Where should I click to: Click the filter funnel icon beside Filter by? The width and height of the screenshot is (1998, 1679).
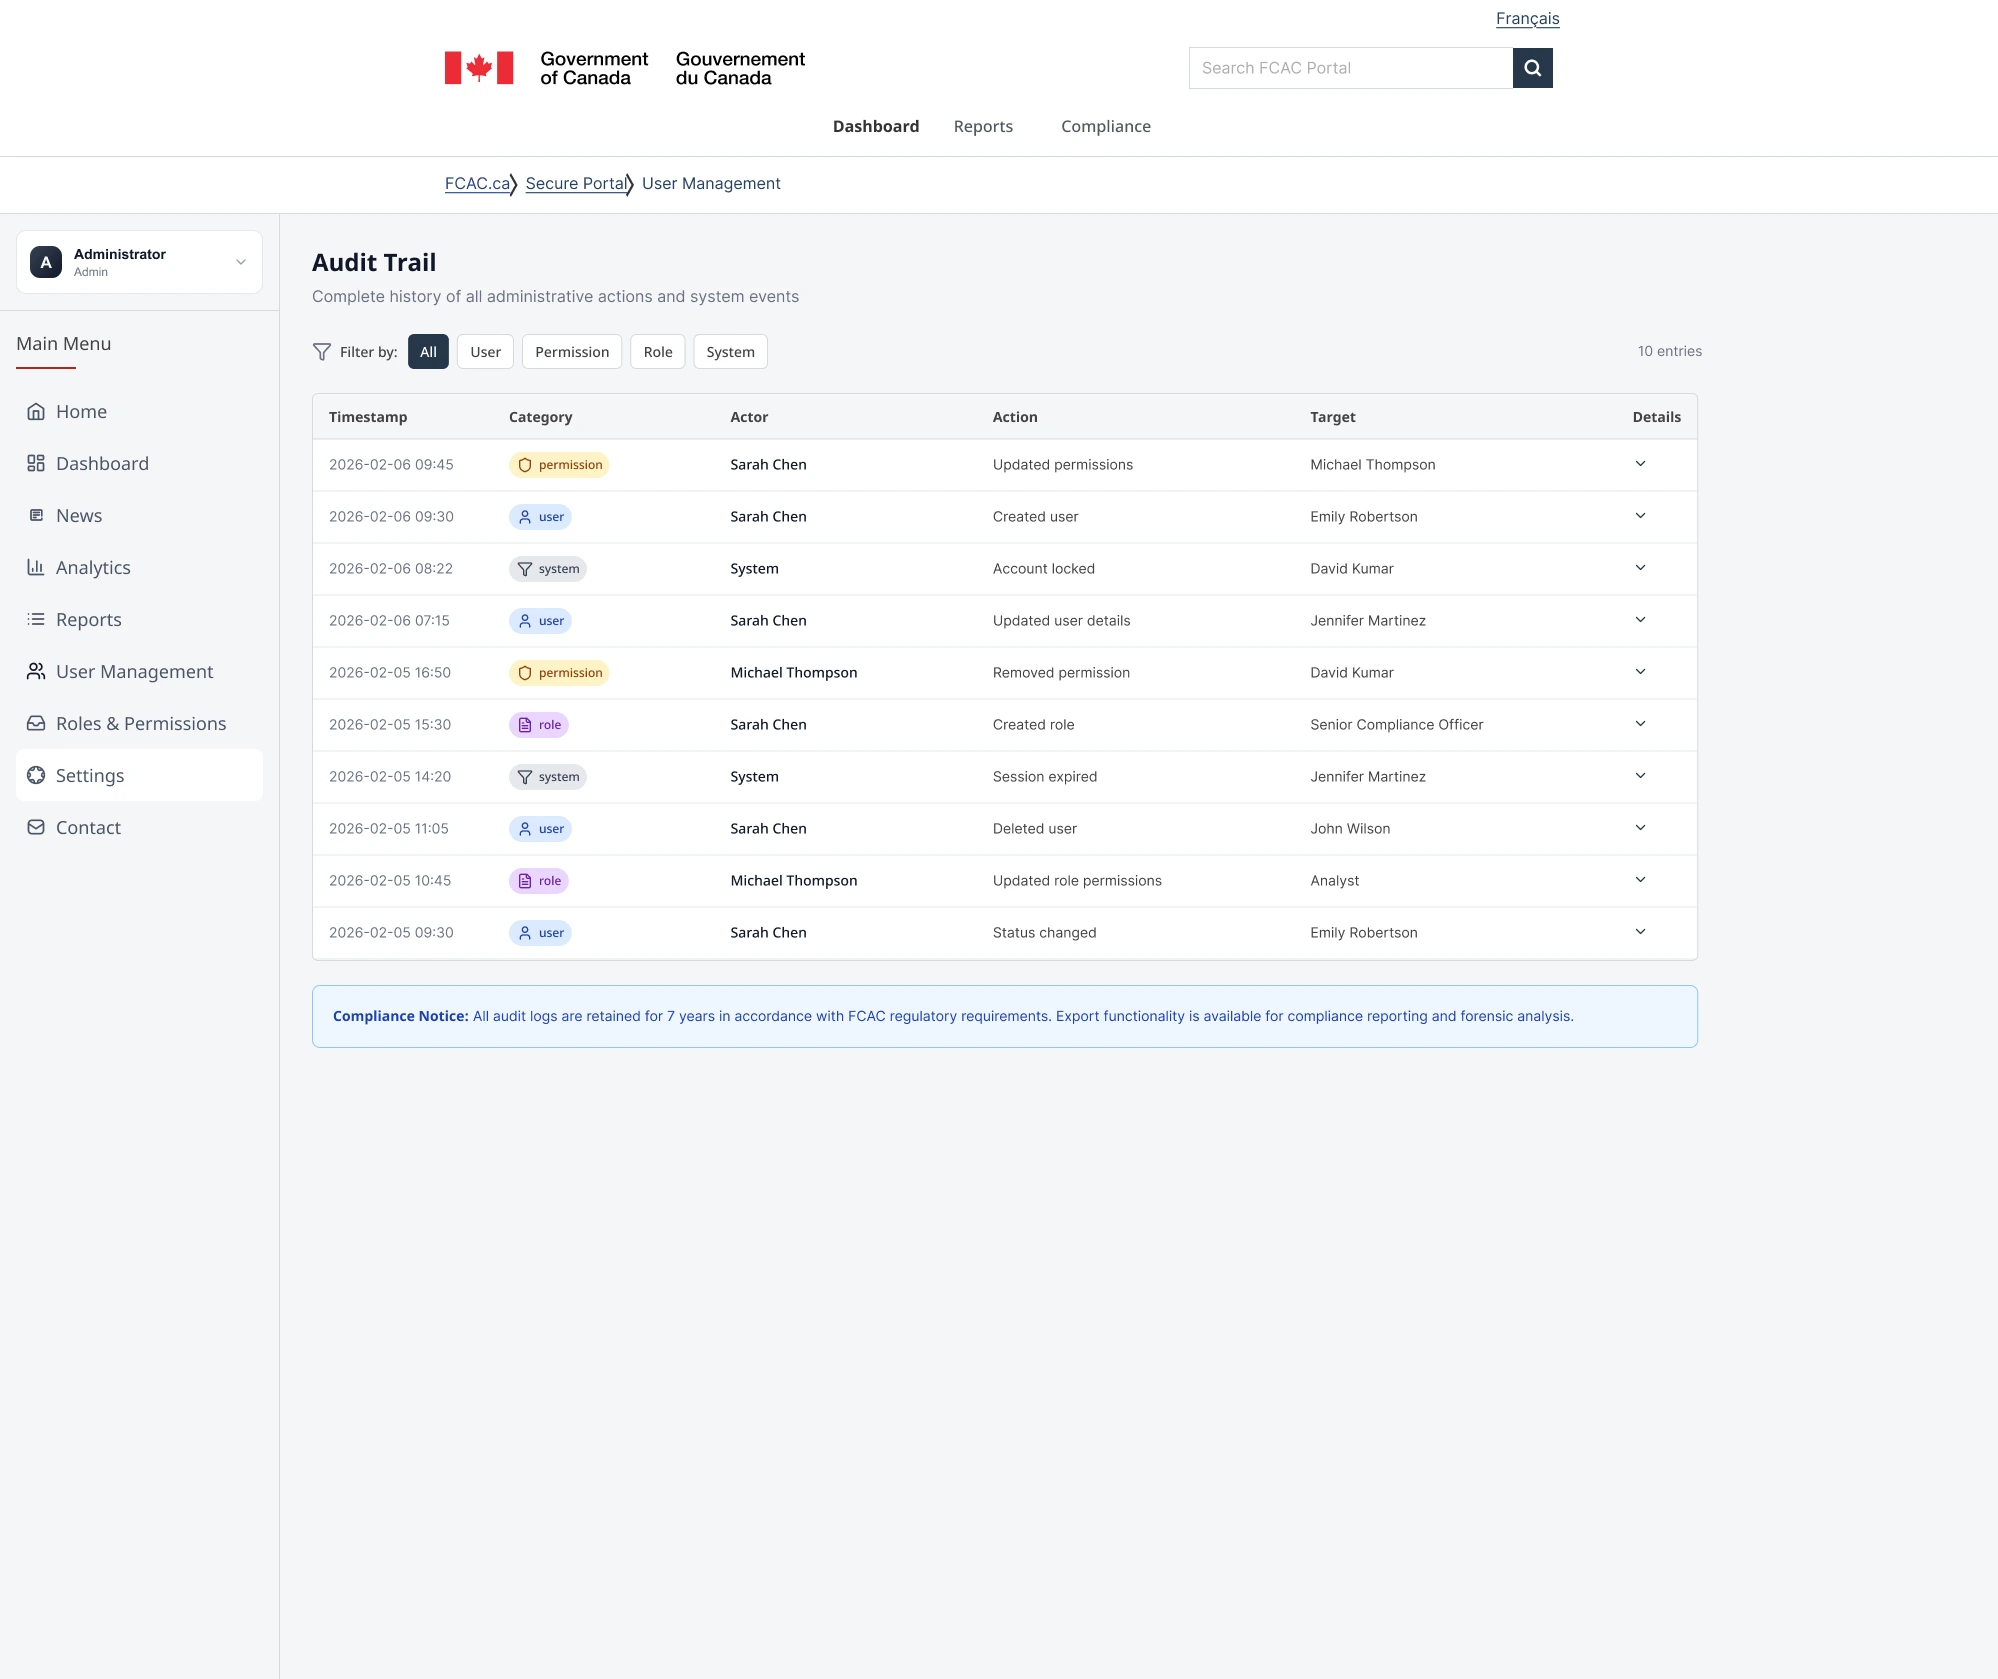(x=322, y=352)
